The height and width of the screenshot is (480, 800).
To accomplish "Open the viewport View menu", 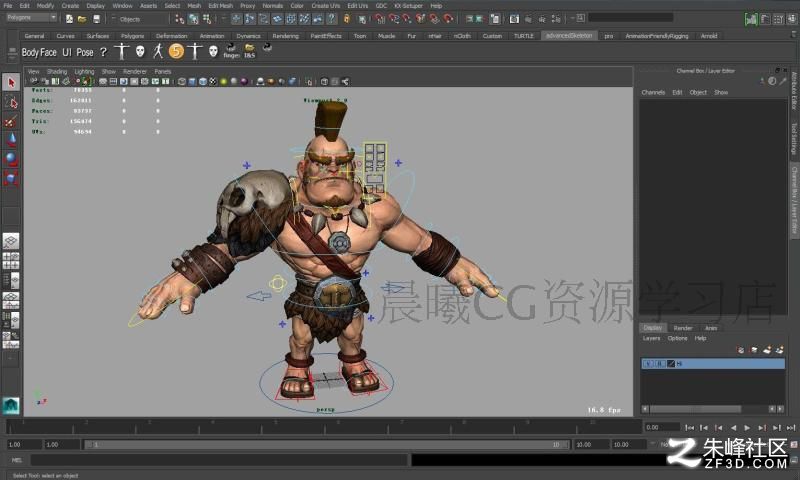I will tap(33, 71).
